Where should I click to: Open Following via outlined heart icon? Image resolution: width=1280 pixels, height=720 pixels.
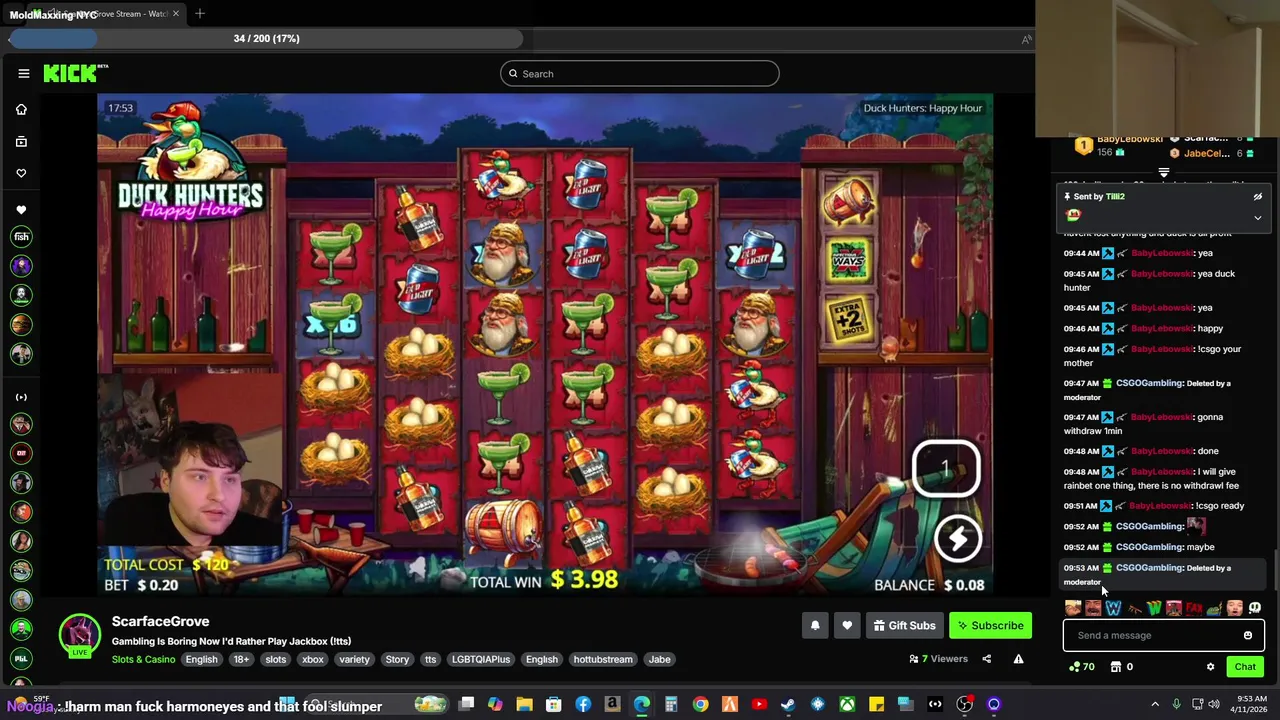pos(21,173)
